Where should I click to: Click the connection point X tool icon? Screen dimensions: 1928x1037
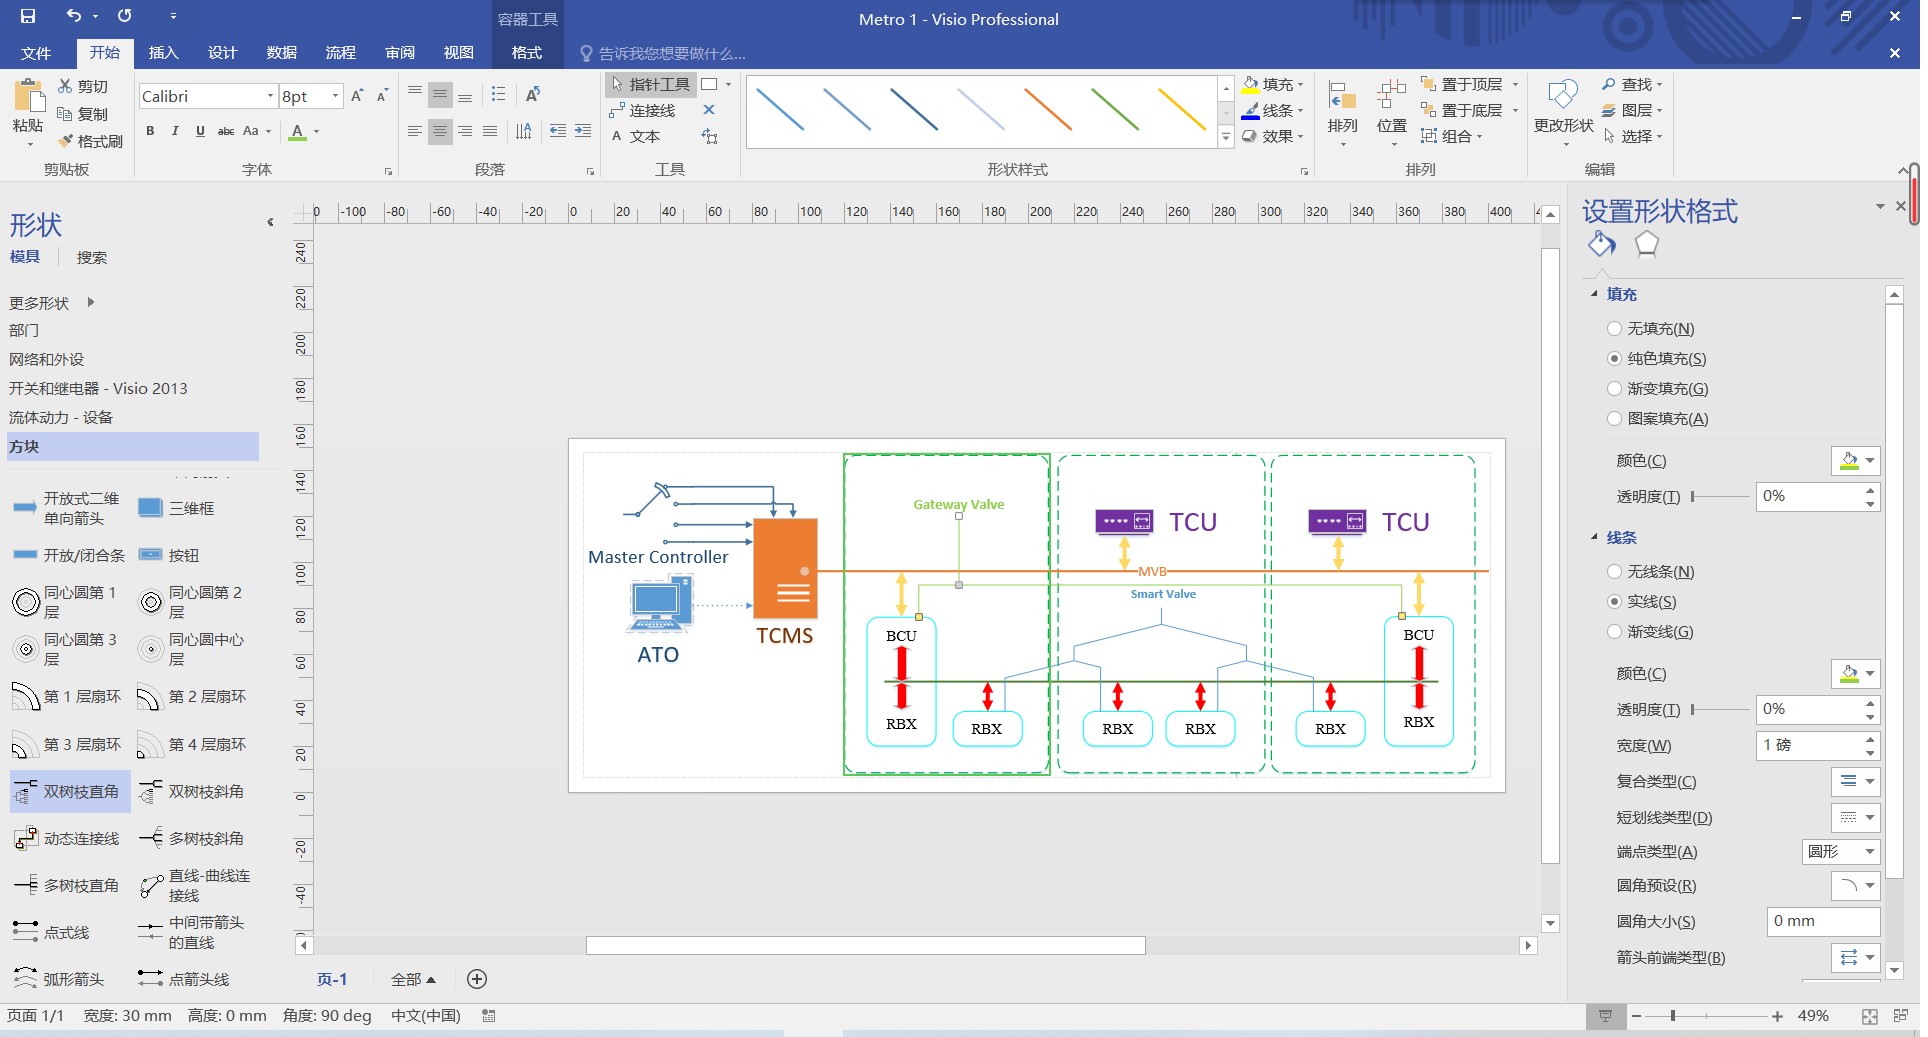pos(709,110)
